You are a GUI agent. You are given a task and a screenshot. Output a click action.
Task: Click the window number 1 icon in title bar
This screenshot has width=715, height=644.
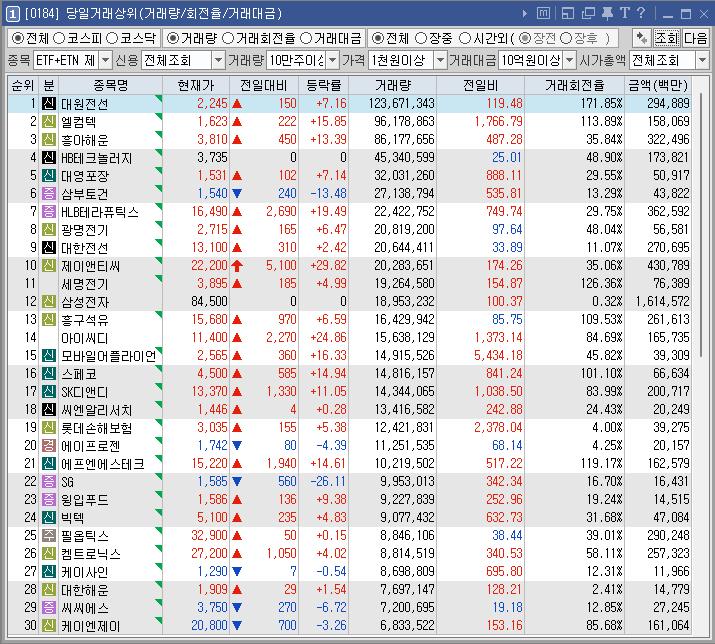[x=12, y=14]
